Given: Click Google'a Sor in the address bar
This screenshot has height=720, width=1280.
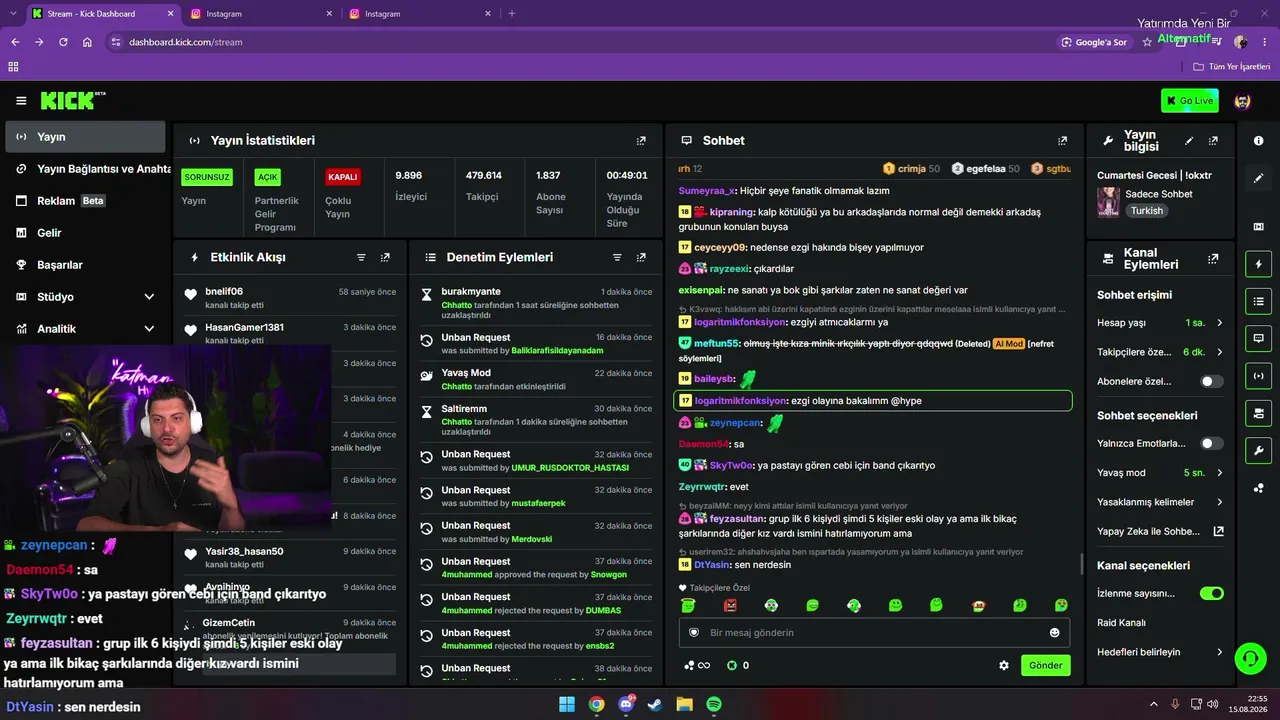Looking at the screenshot, I should coord(1094,42).
